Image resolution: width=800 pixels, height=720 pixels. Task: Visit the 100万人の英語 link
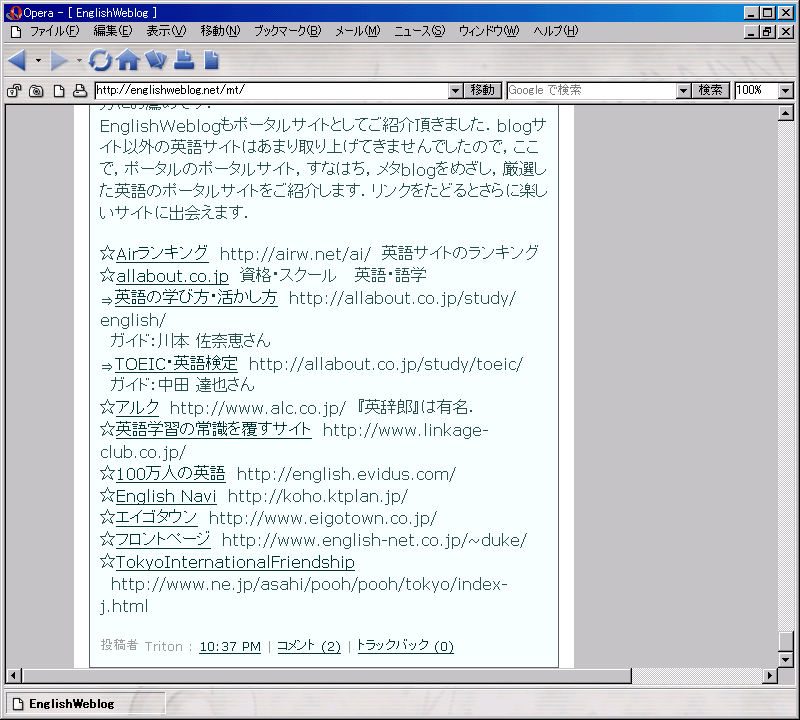(171, 474)
